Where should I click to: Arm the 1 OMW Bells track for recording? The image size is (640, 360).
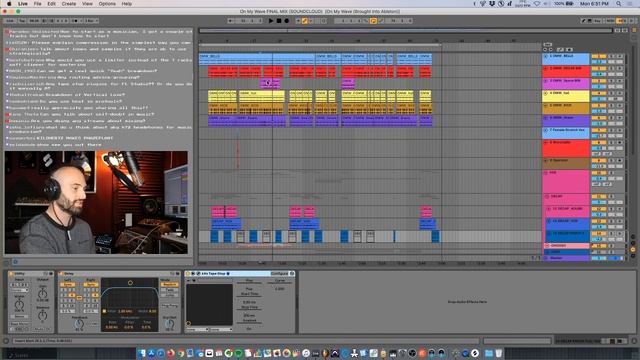point(620,56)
